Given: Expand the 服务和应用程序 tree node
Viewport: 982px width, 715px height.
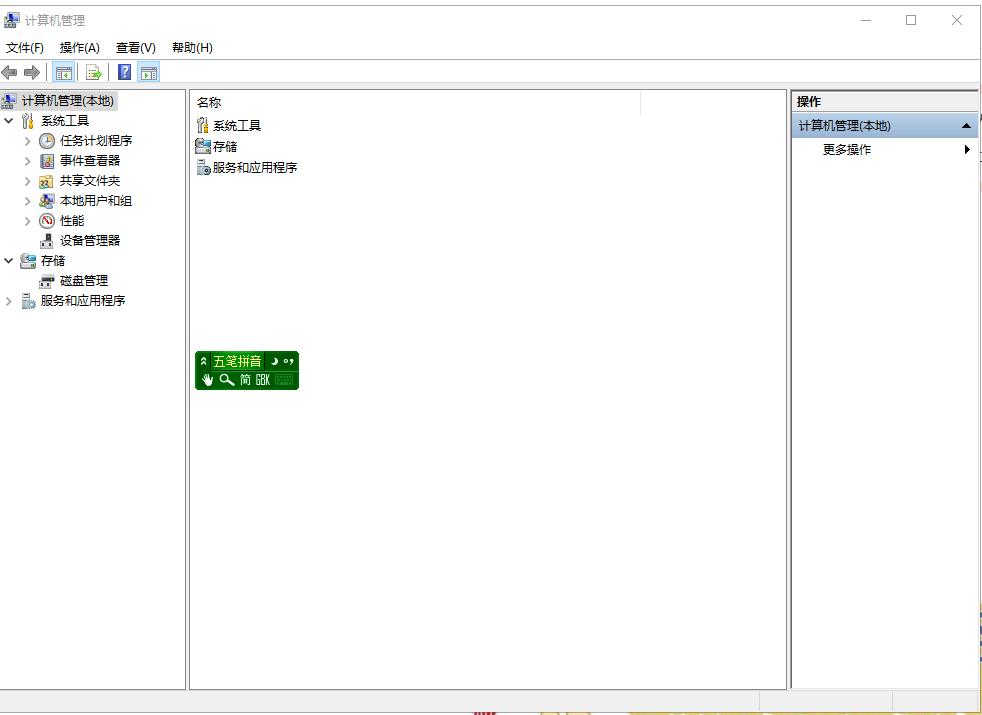Looking at the screenshot, I should [9, 301].
